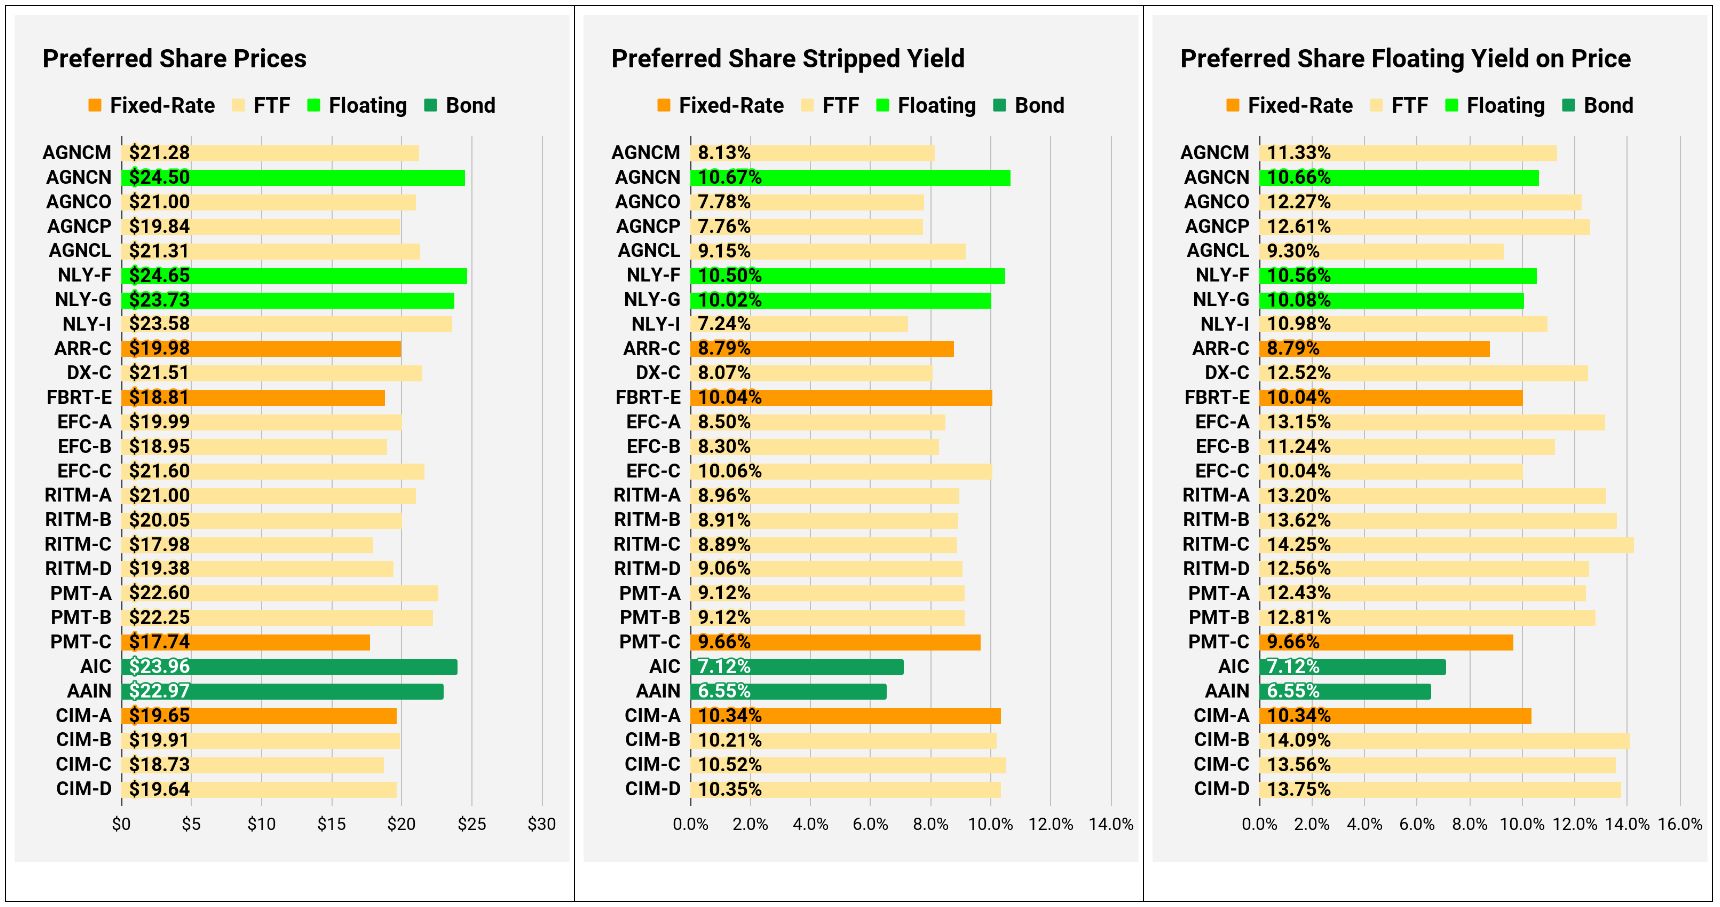1720x907 pixels.
Task: Click the Bond legend label in Preferred Share Prices
Action: tap(470, 105)
